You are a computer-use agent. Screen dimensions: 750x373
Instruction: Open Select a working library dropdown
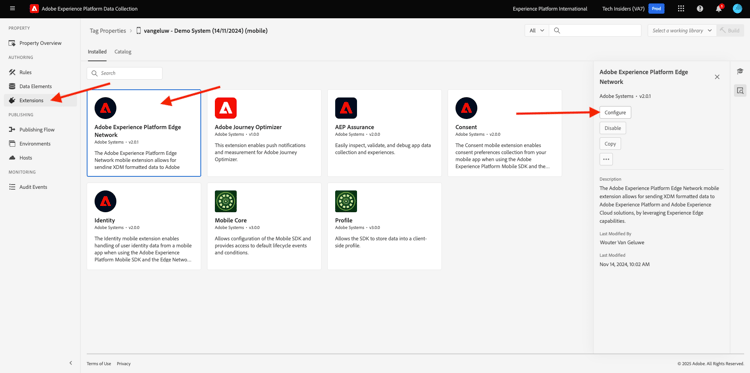(x=682, y=31)
